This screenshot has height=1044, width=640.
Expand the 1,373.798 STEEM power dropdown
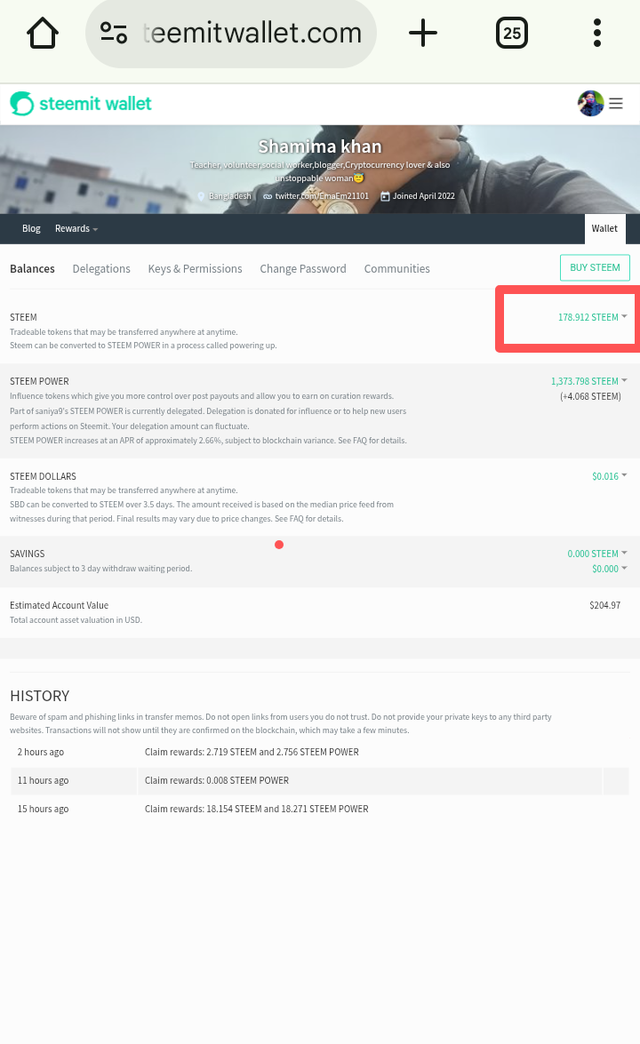589,381
